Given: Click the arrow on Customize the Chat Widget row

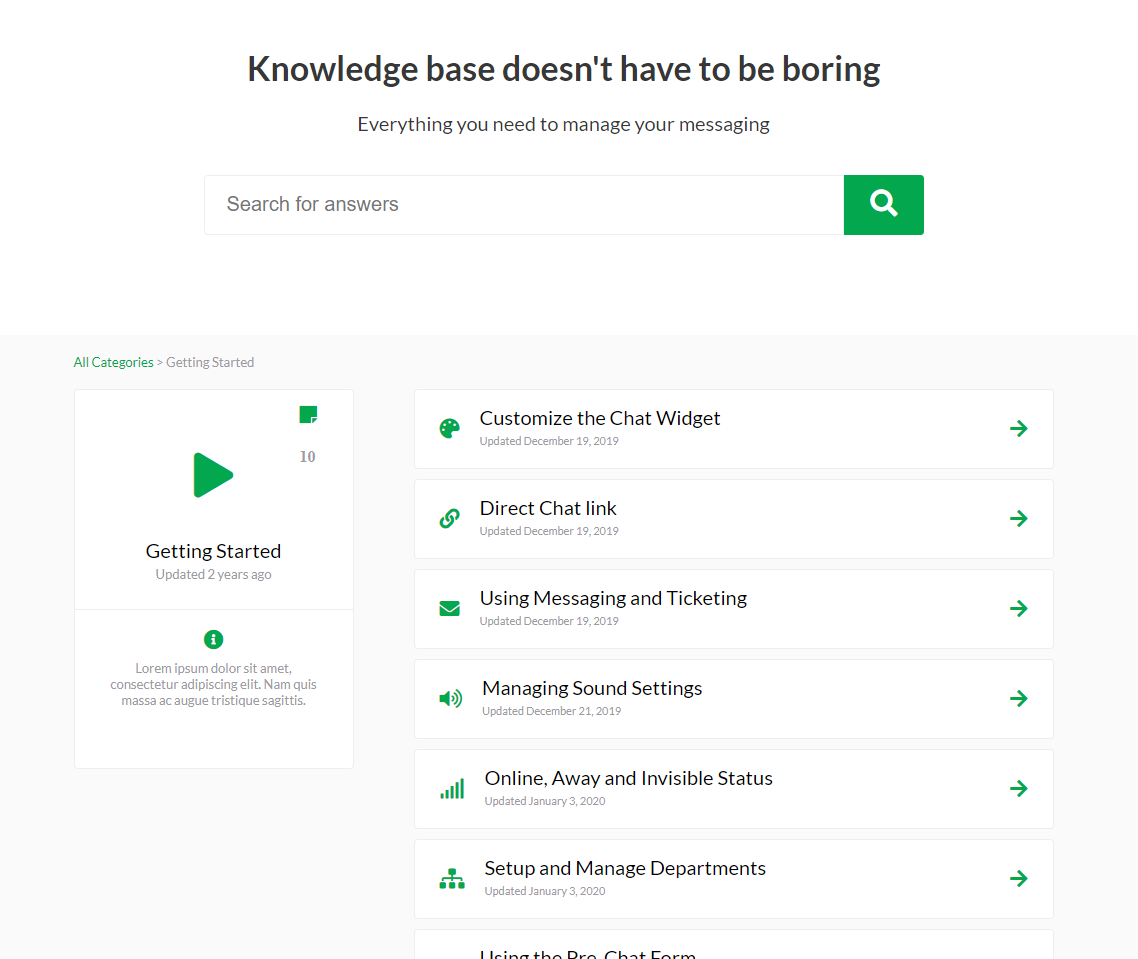Looking at the screenshot, I should pyautogui.click(x=1019, y=428).
